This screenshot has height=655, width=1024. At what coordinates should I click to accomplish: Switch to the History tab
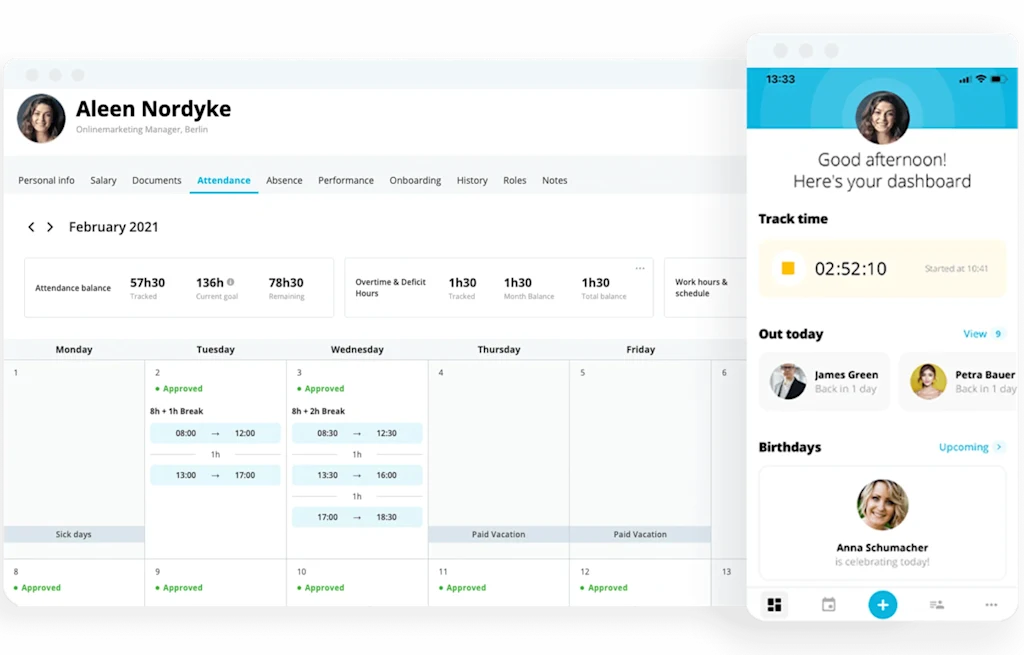click(472, 180)
